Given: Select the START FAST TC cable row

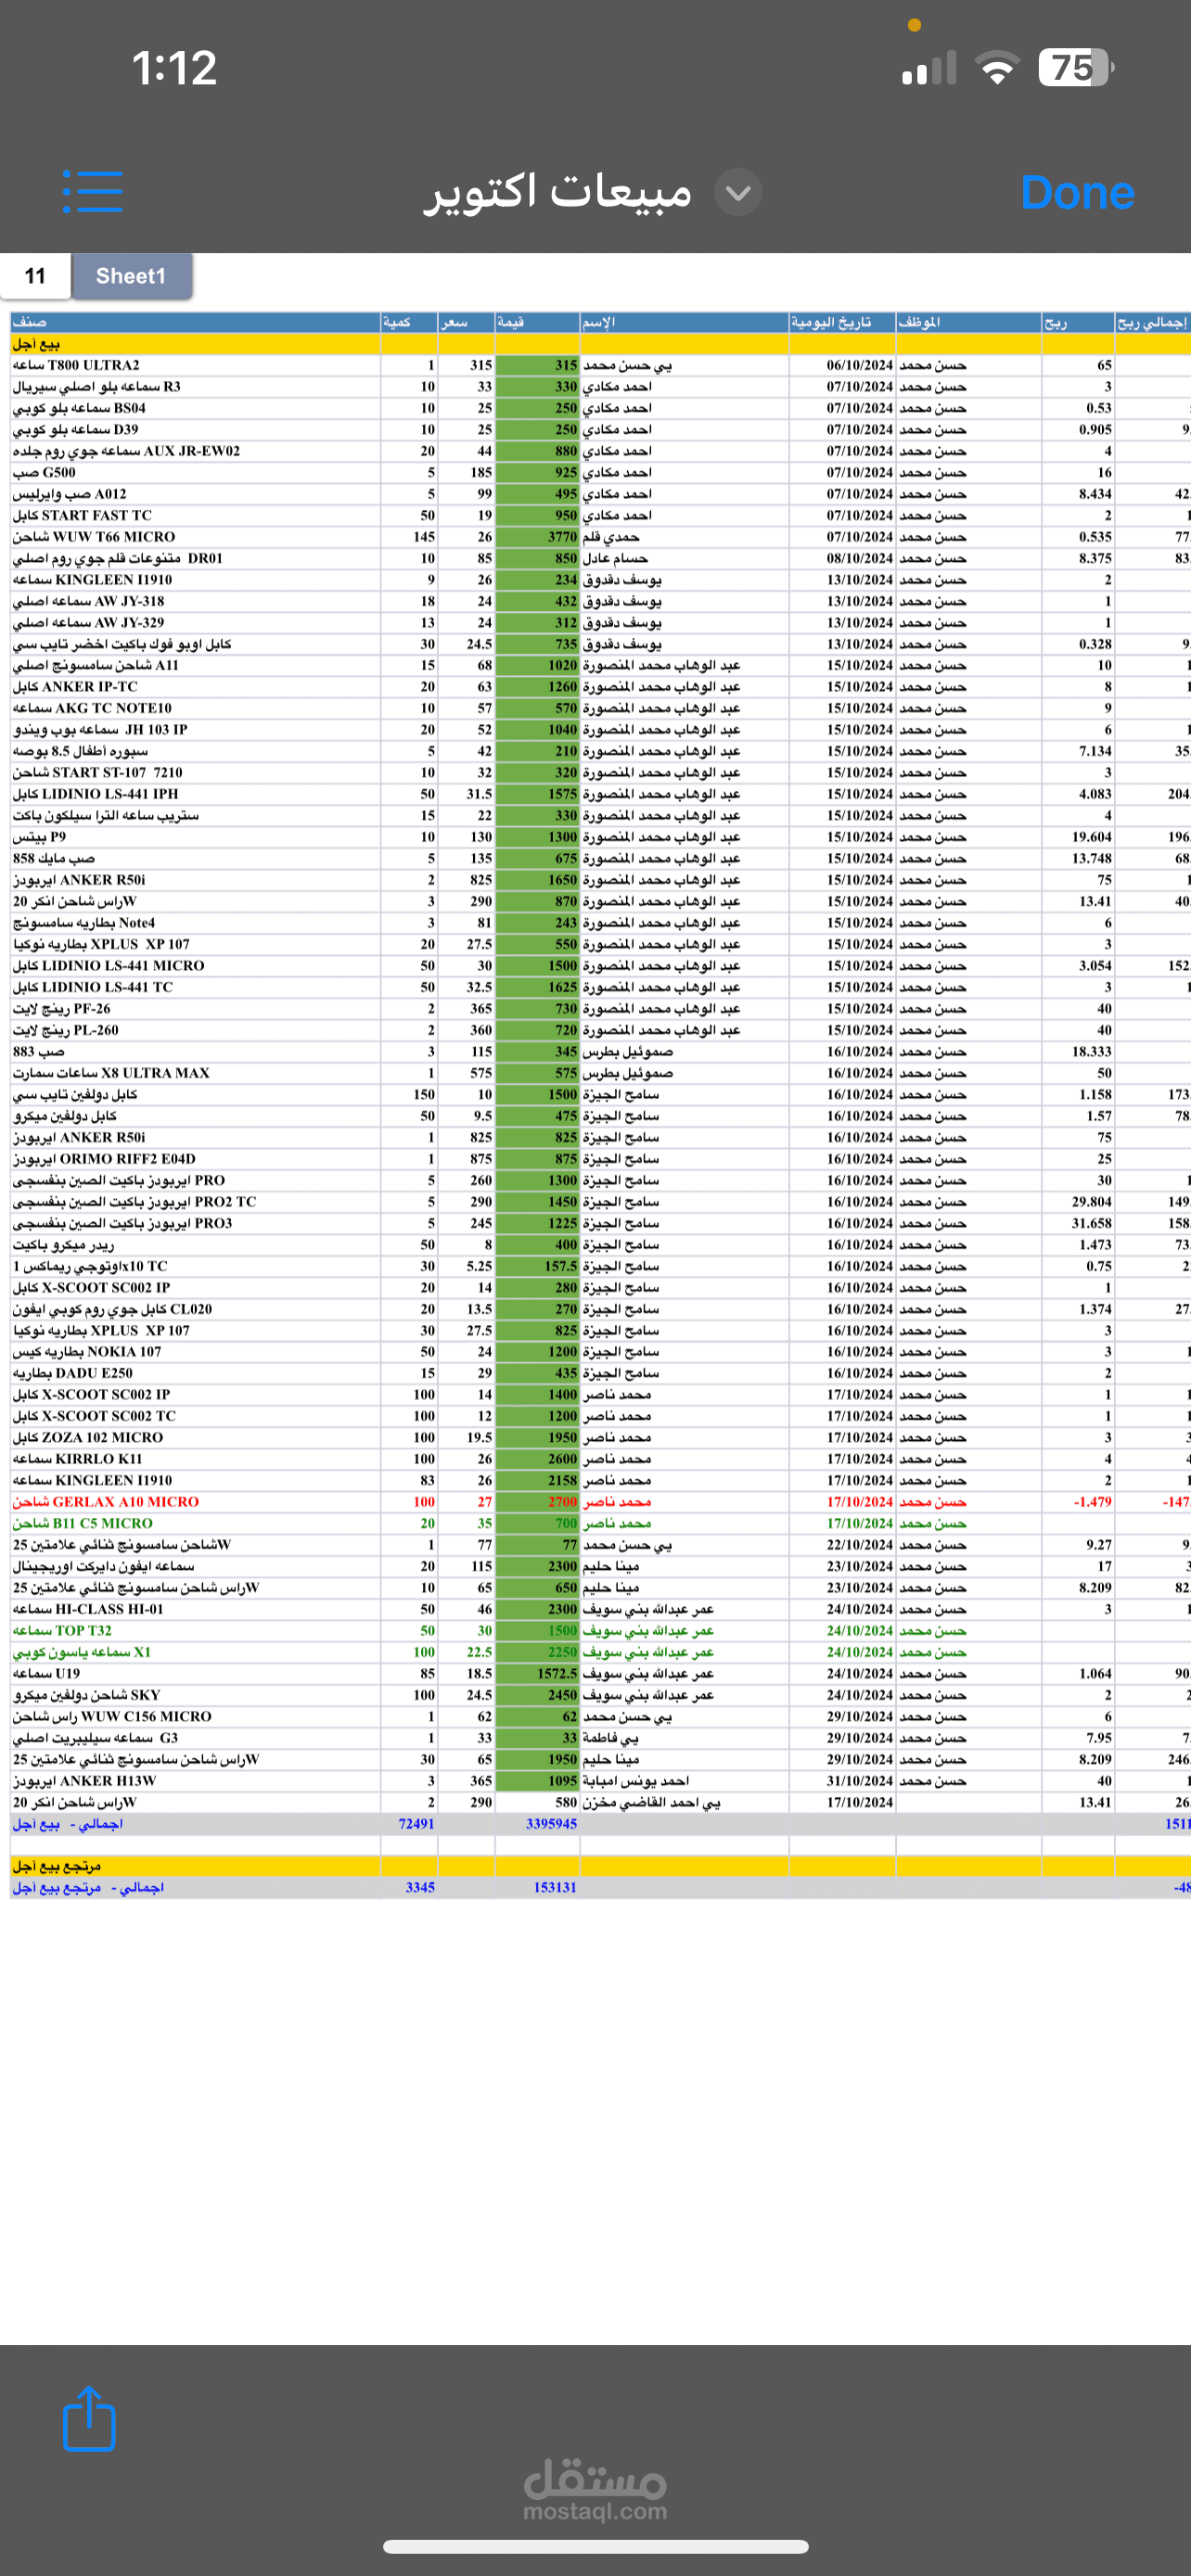Looking at the screenshot, I should 600,516.
